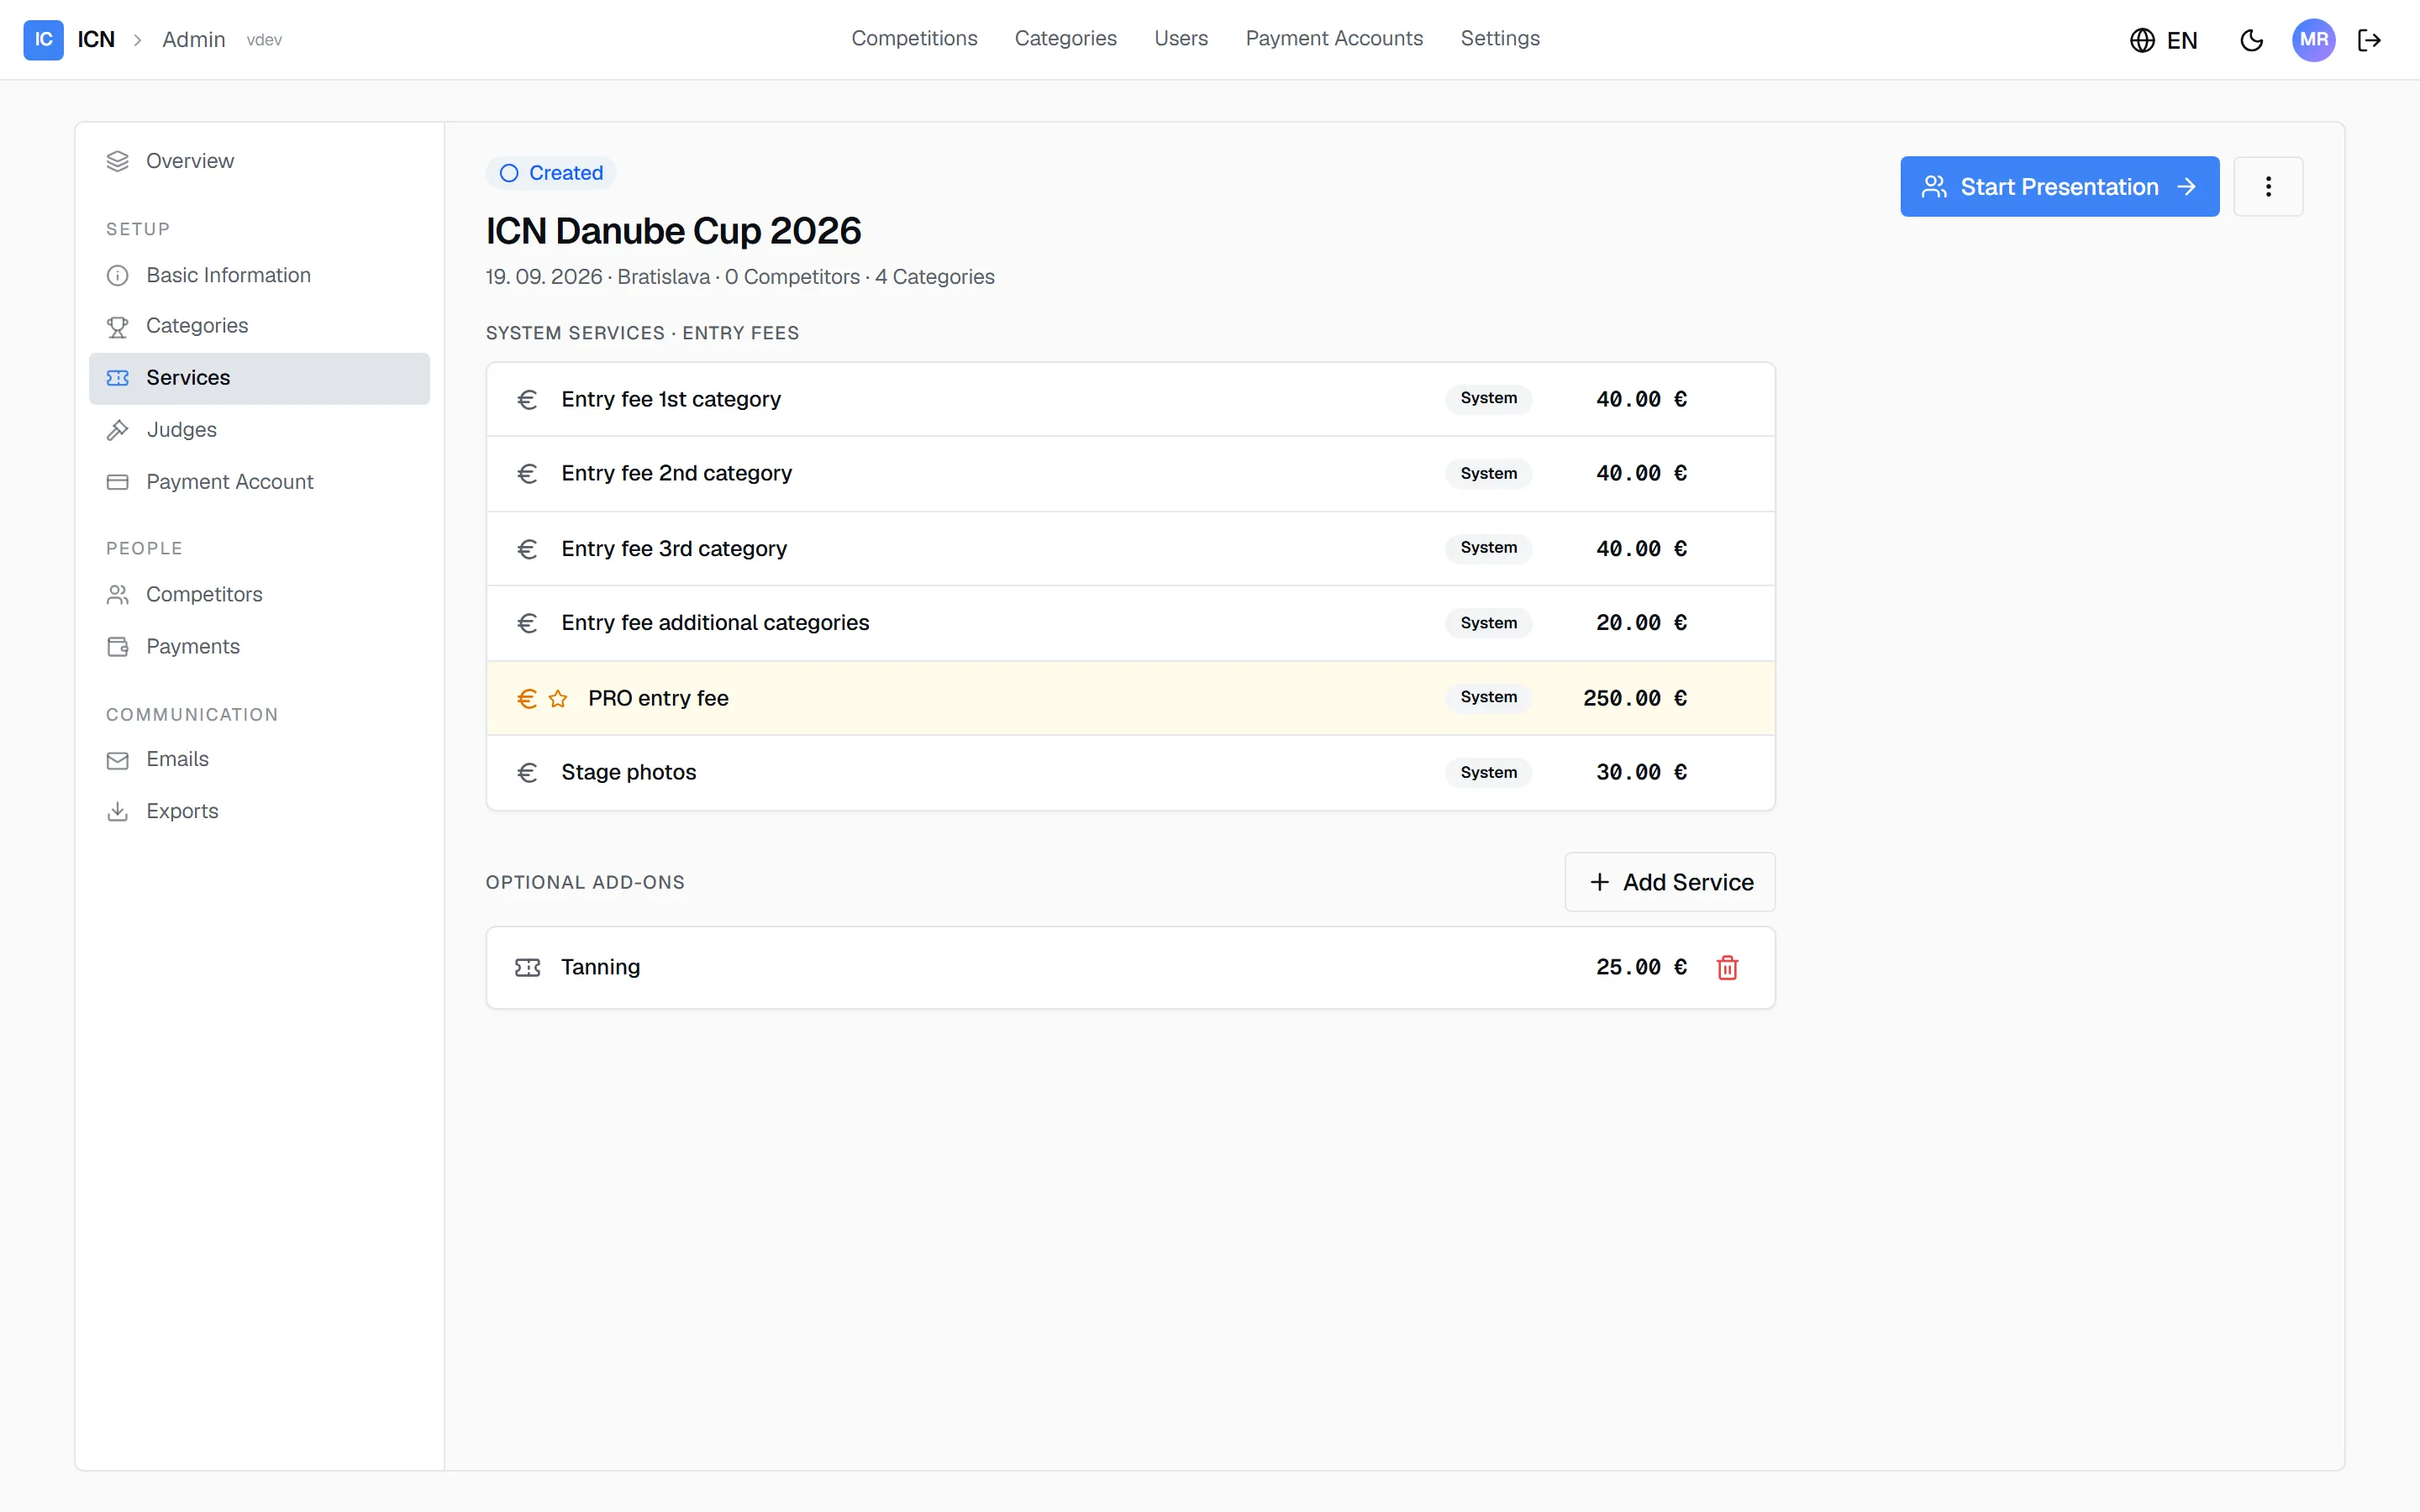
Task: Click star icon on PRO entry fee
Action: click(558, 698)
